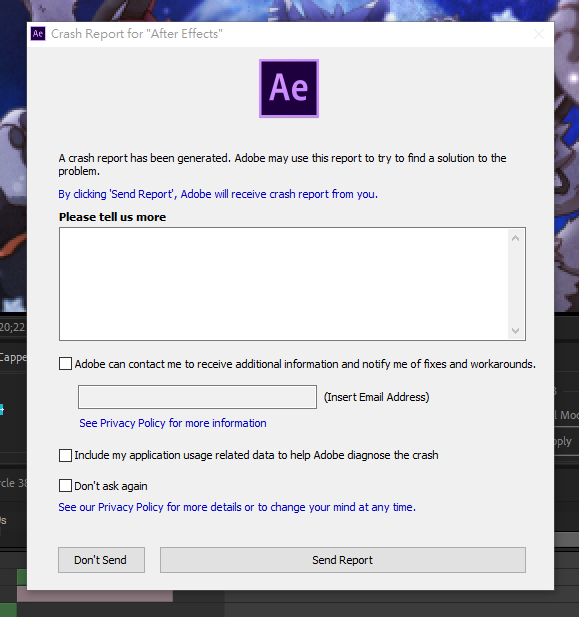
Task: Open 'See our Privacy Policy for more details' link
Action: tap(237, 507)
